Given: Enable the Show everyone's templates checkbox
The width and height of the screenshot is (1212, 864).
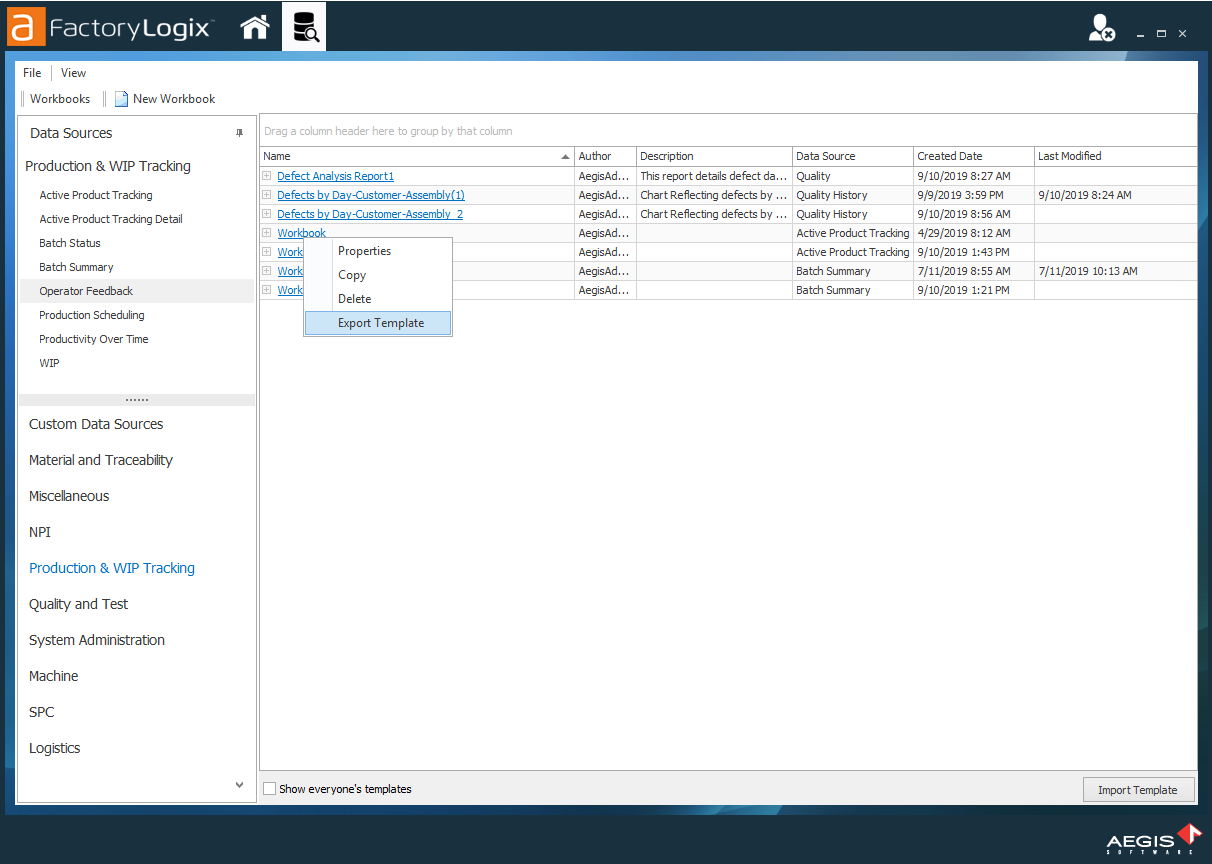Looking at the screenshot, I should (x=269, y=788).
